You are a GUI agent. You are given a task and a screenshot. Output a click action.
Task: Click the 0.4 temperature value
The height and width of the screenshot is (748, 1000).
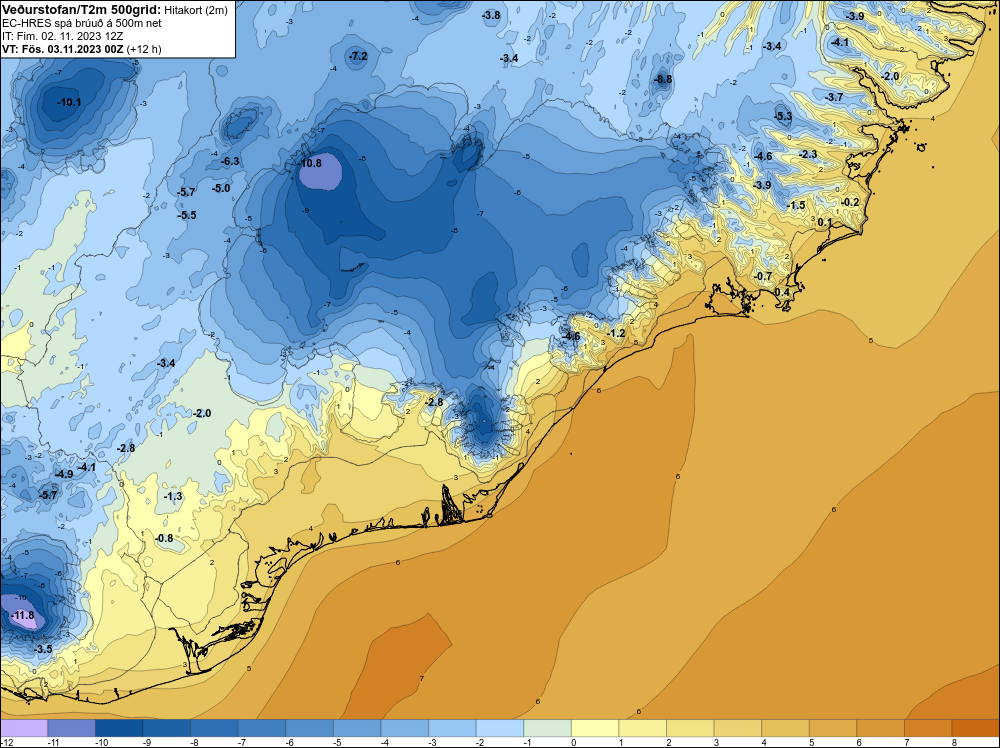coord(782,292)
